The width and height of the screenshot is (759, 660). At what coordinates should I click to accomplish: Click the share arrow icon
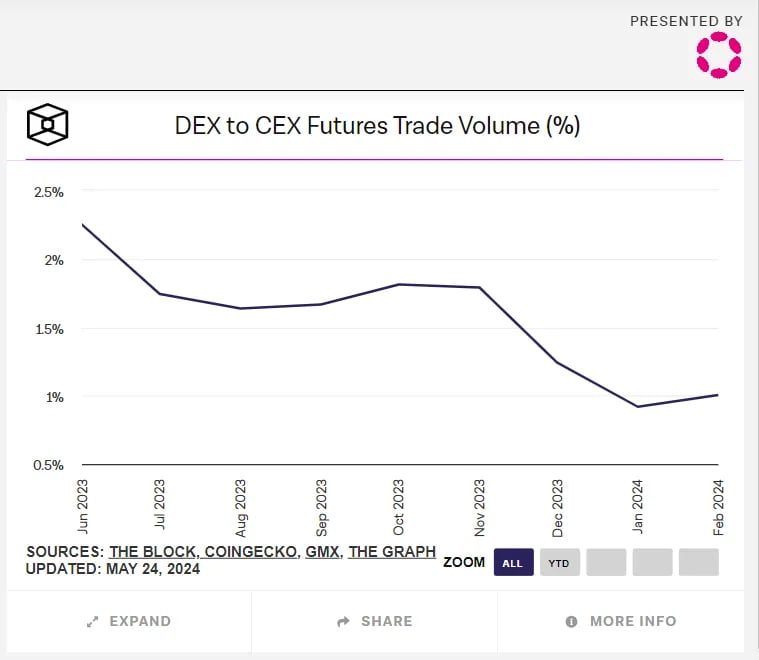[343, 621]
